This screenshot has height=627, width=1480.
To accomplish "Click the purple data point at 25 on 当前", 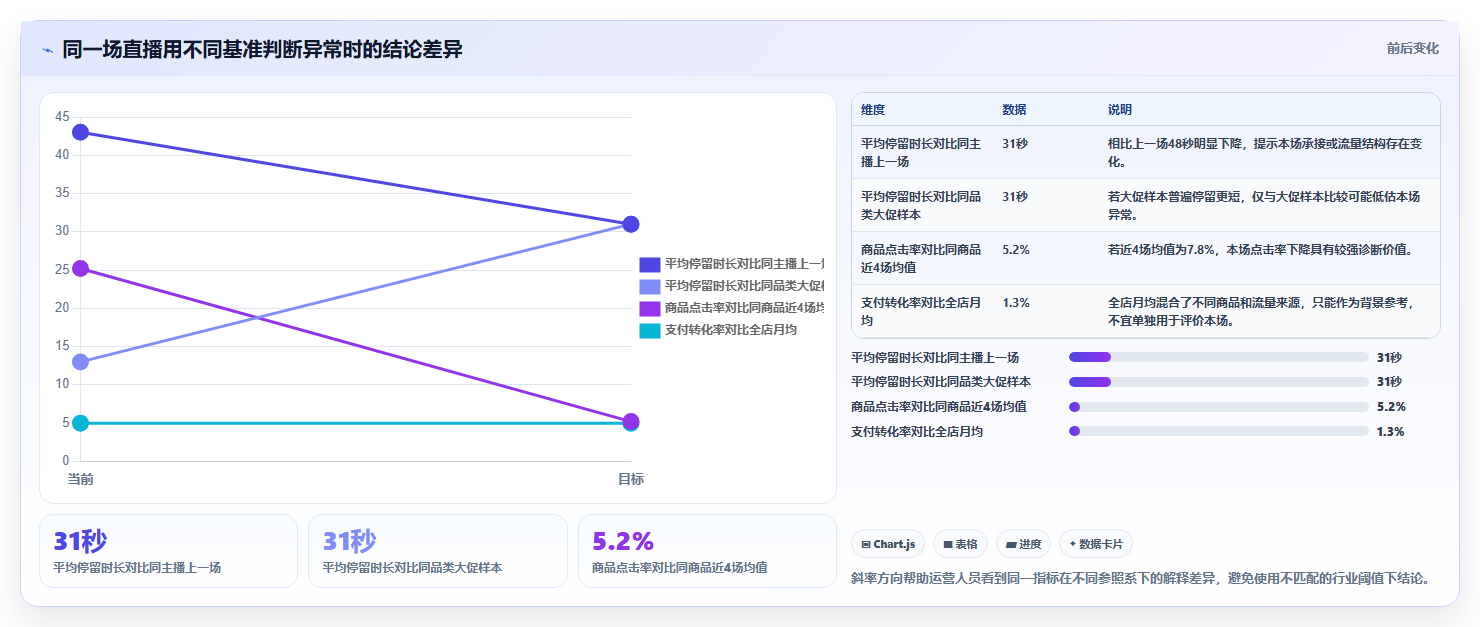I will pyautogui.click(x=80, y=268).
